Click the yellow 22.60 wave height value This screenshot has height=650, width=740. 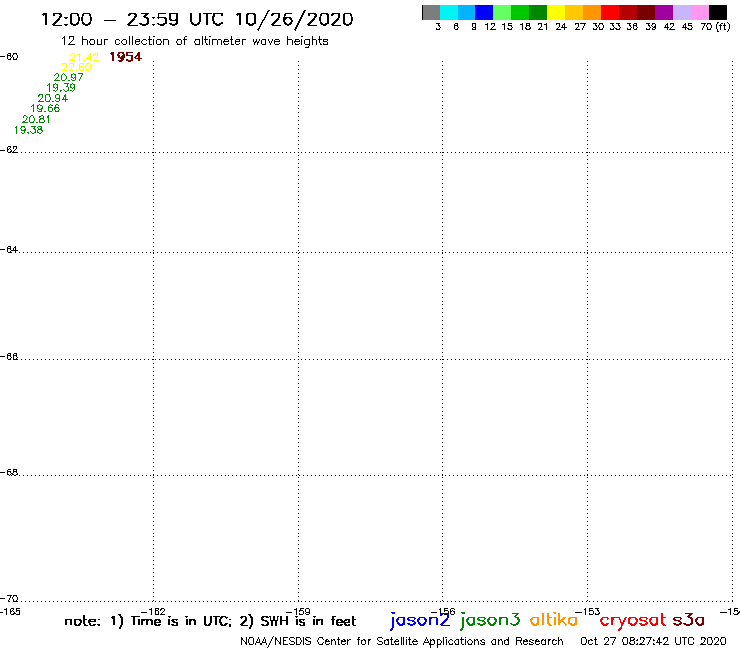(76, 67)
